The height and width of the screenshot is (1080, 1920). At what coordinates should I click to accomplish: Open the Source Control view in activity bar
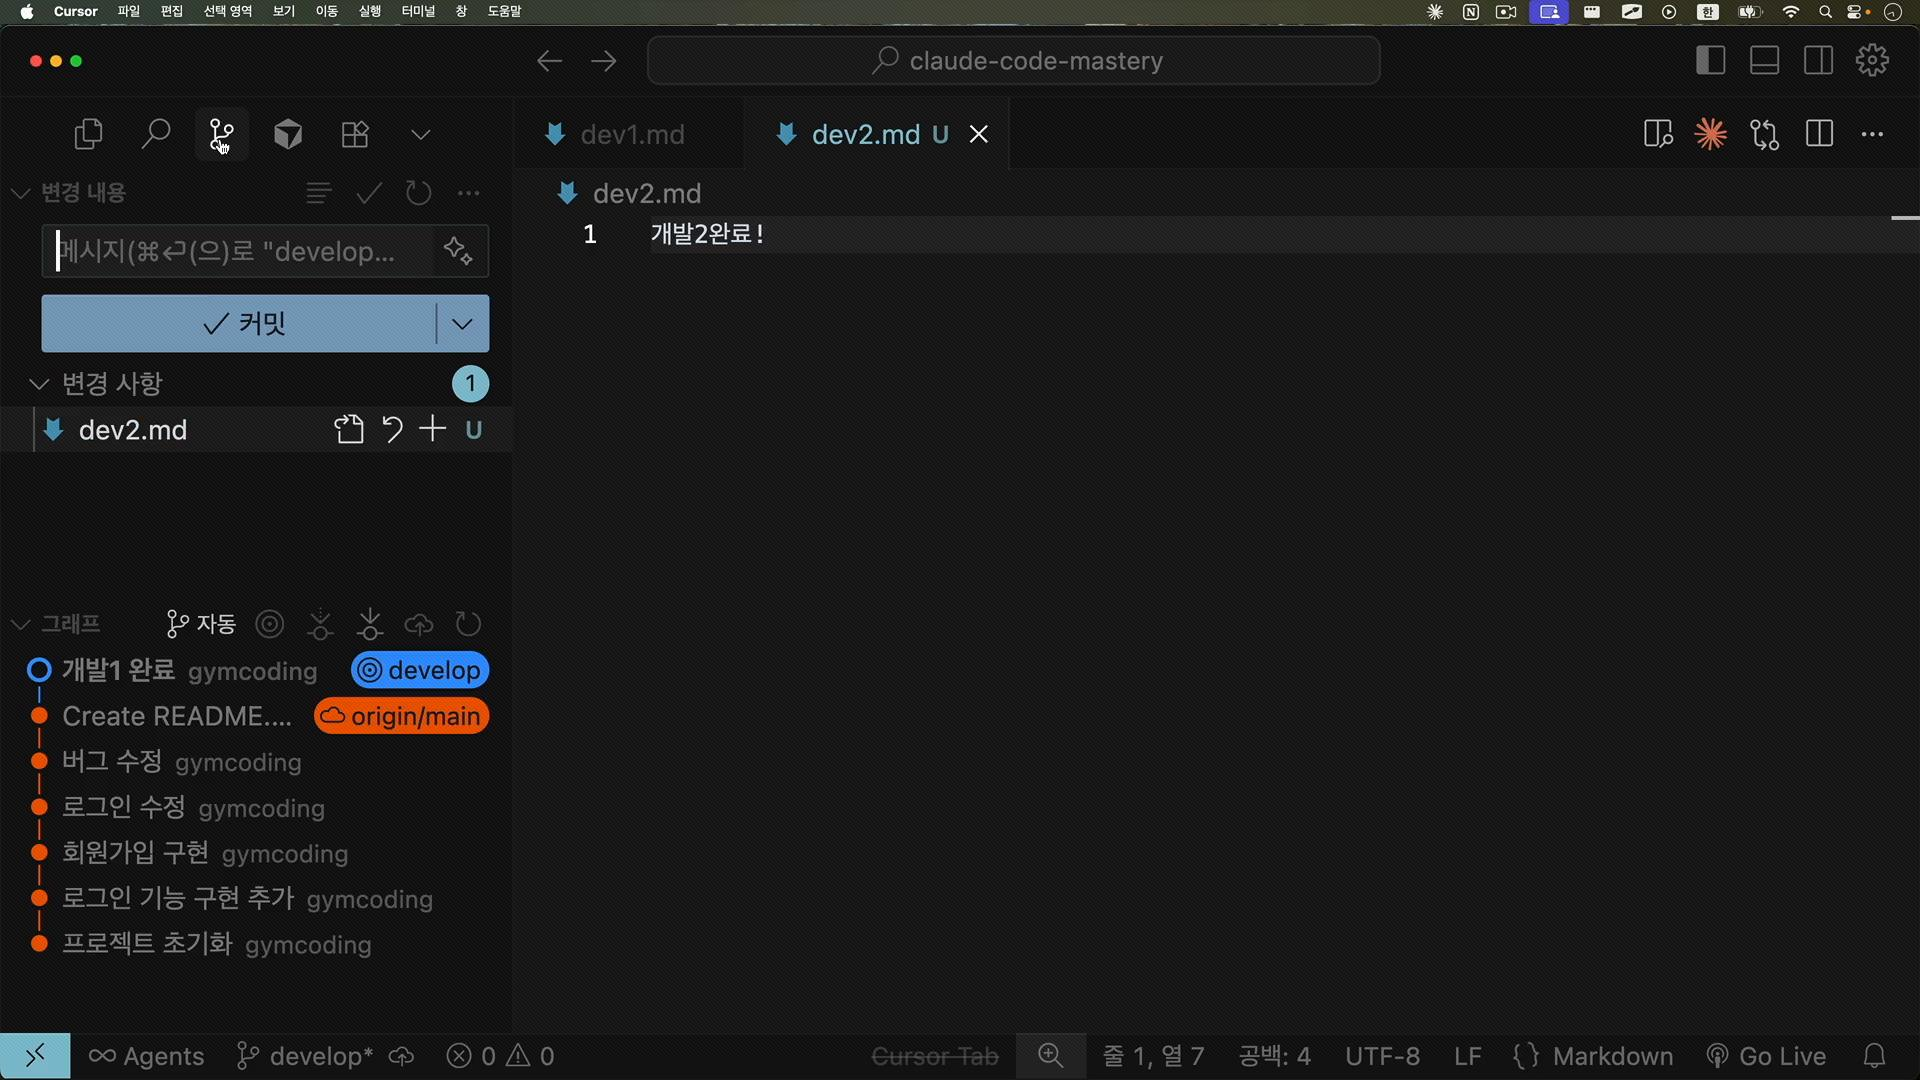221,133
